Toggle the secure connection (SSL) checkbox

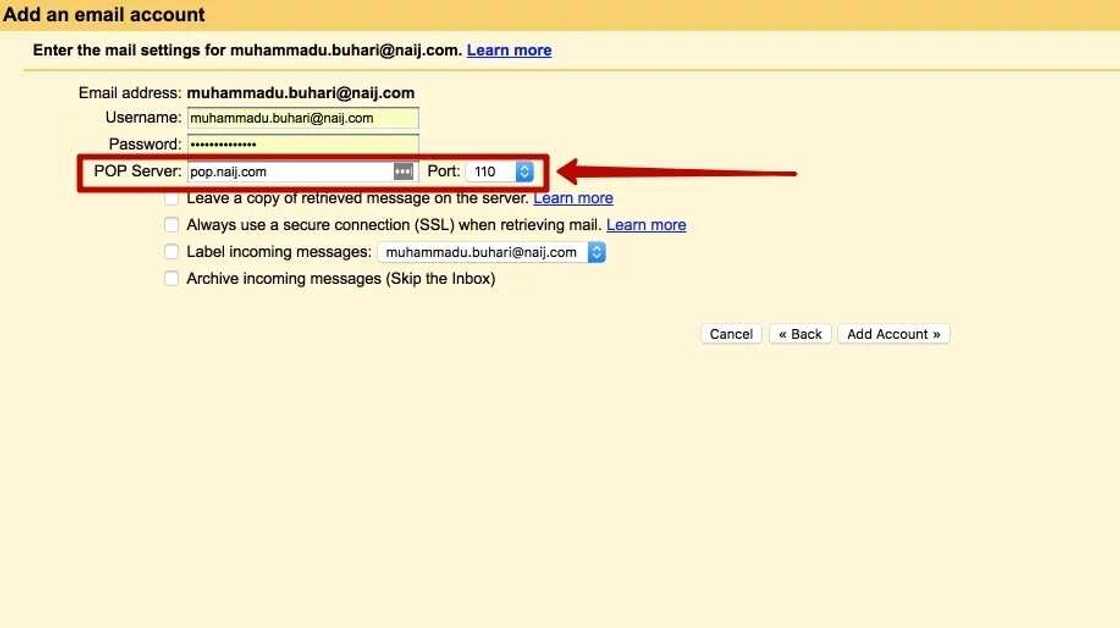coord(172,225)
